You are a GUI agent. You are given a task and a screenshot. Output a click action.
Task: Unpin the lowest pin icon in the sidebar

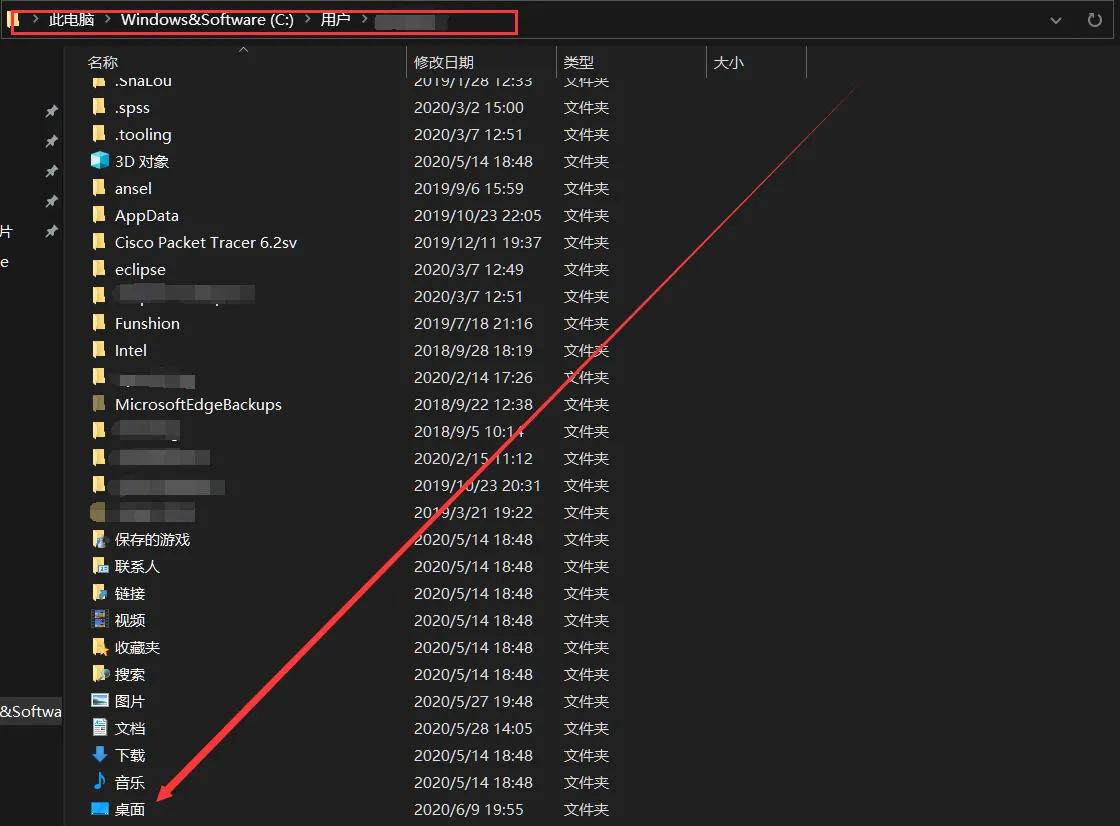click(51, 231)
